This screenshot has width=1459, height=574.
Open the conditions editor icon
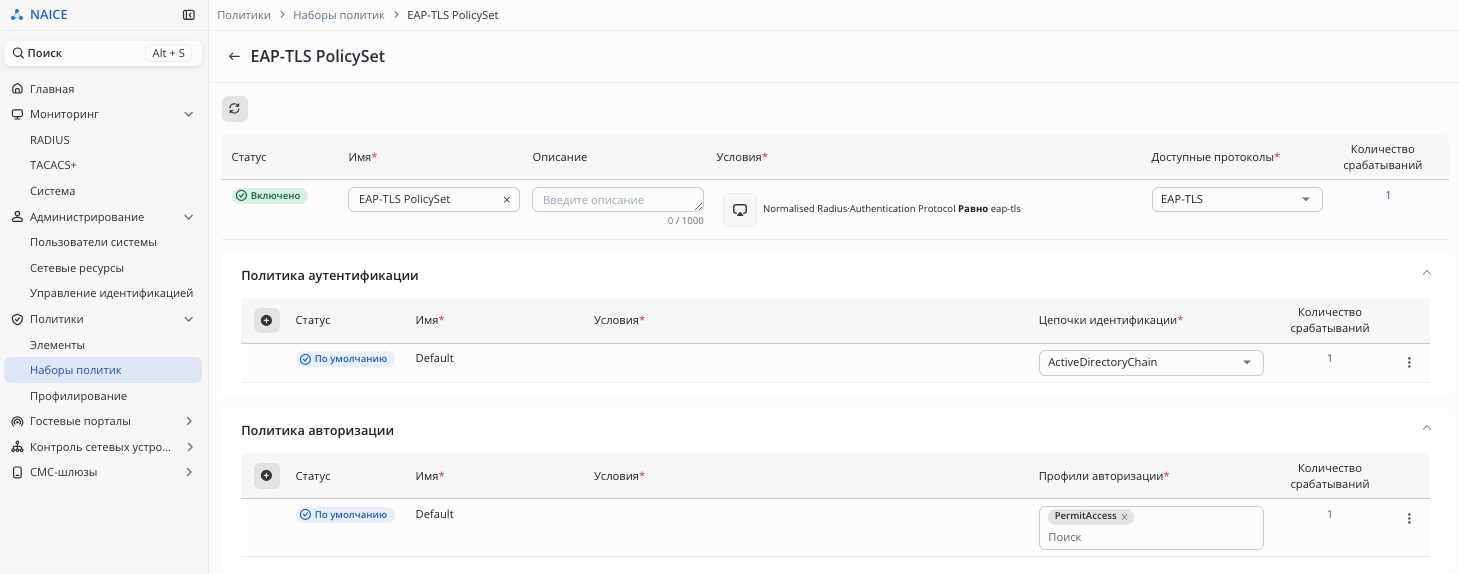coord(740,210)
